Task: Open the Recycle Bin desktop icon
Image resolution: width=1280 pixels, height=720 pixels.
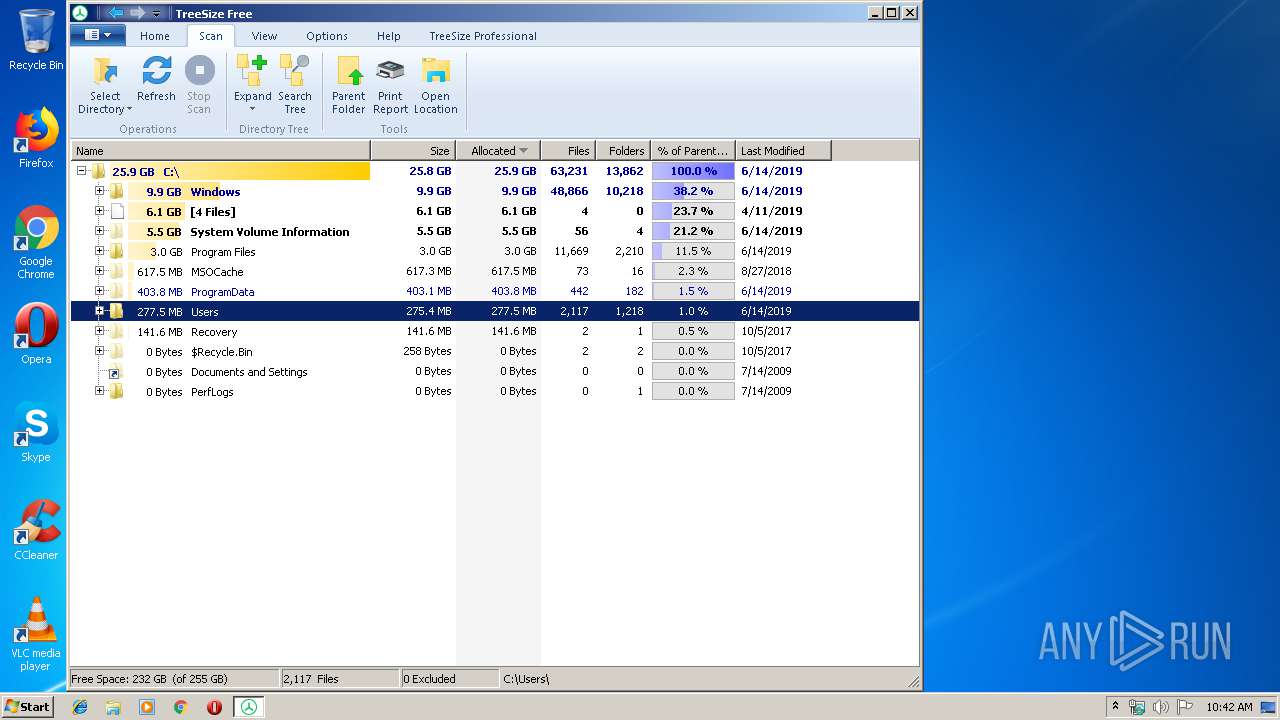Action: (x=36, y=40)
